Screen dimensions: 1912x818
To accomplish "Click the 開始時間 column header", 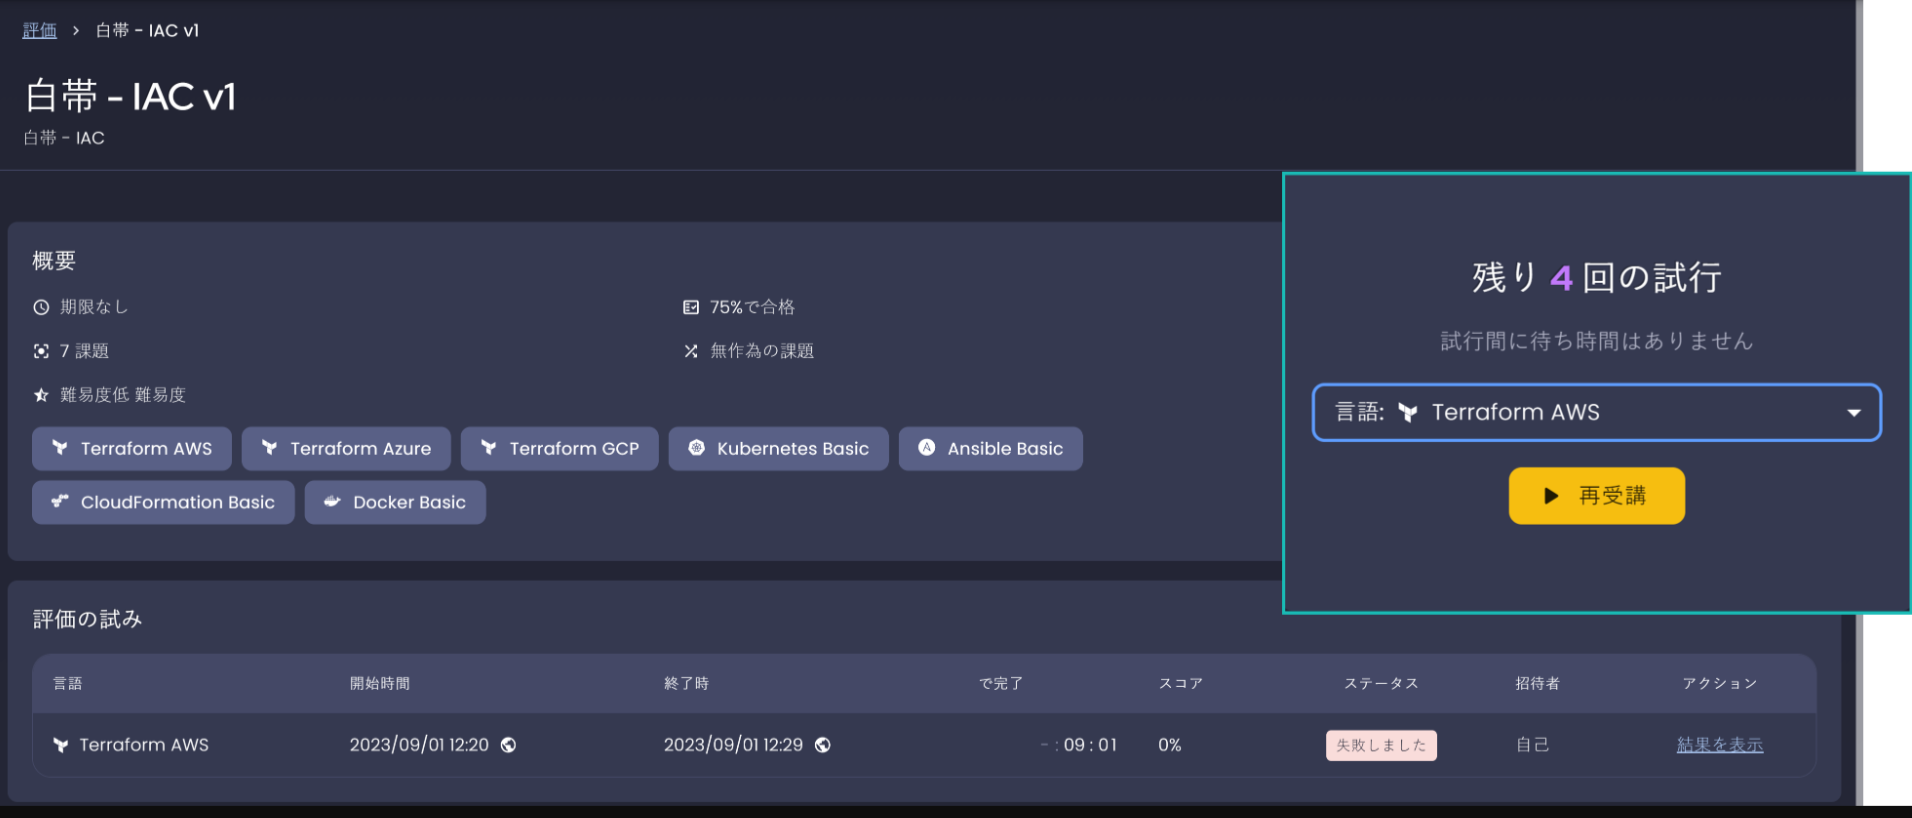I will tap(379, 684).
